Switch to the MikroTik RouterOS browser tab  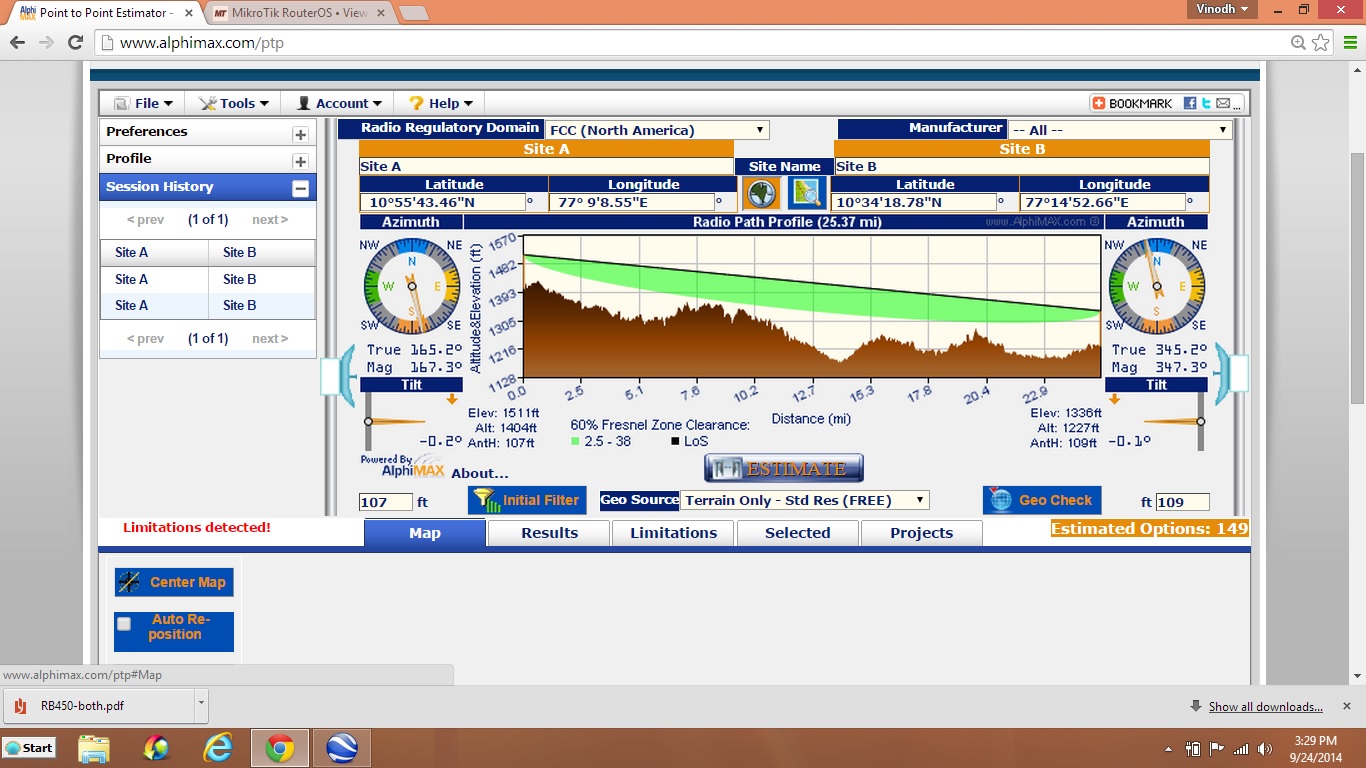click(299, 13)
